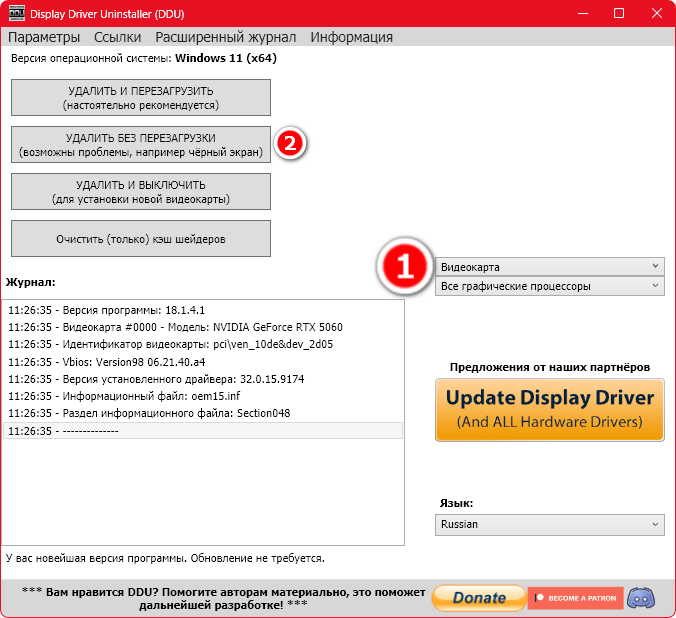The height and width of the screenshot is (618, 676).
Task: Open the Расширенный журнал menu
Action: tap(225, 37)
